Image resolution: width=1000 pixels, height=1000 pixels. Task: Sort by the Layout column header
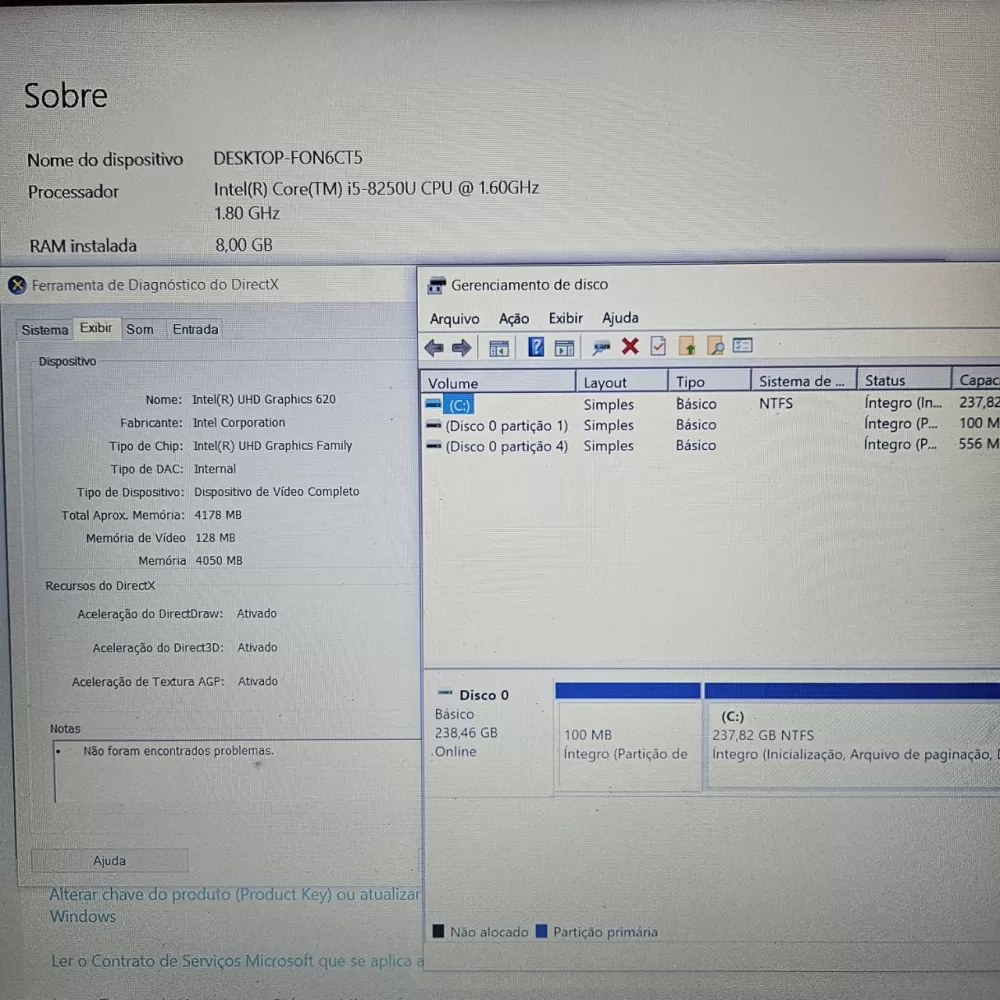(x=621, y=382)
